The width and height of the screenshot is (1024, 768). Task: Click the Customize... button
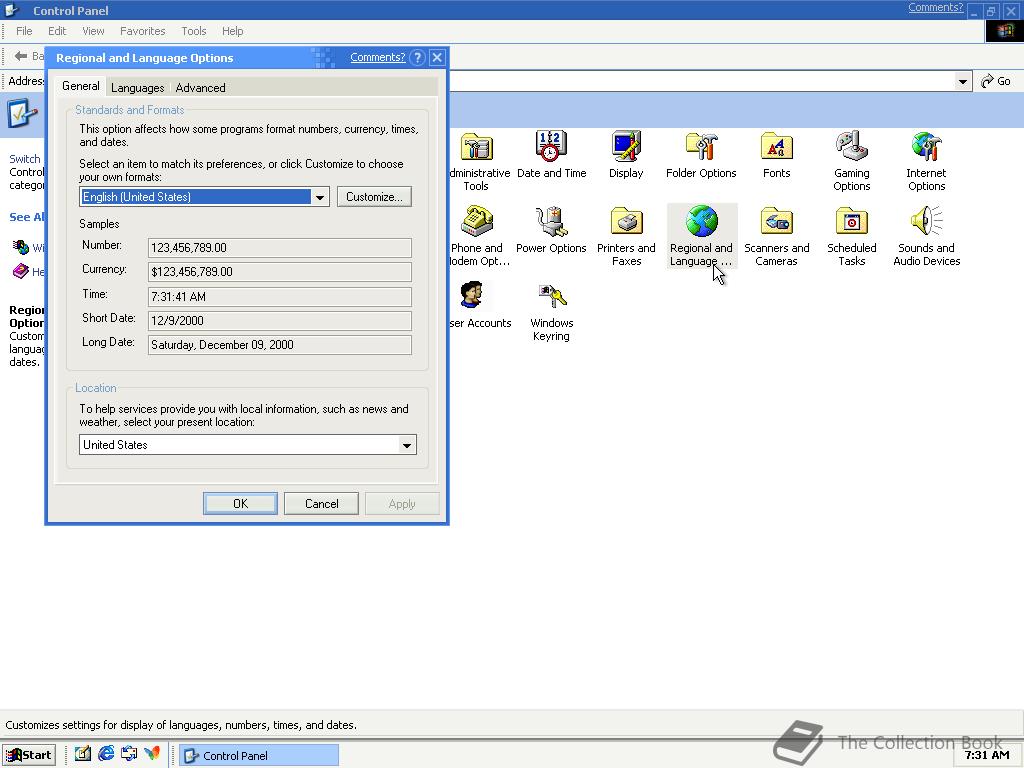[x=374, y=197]
